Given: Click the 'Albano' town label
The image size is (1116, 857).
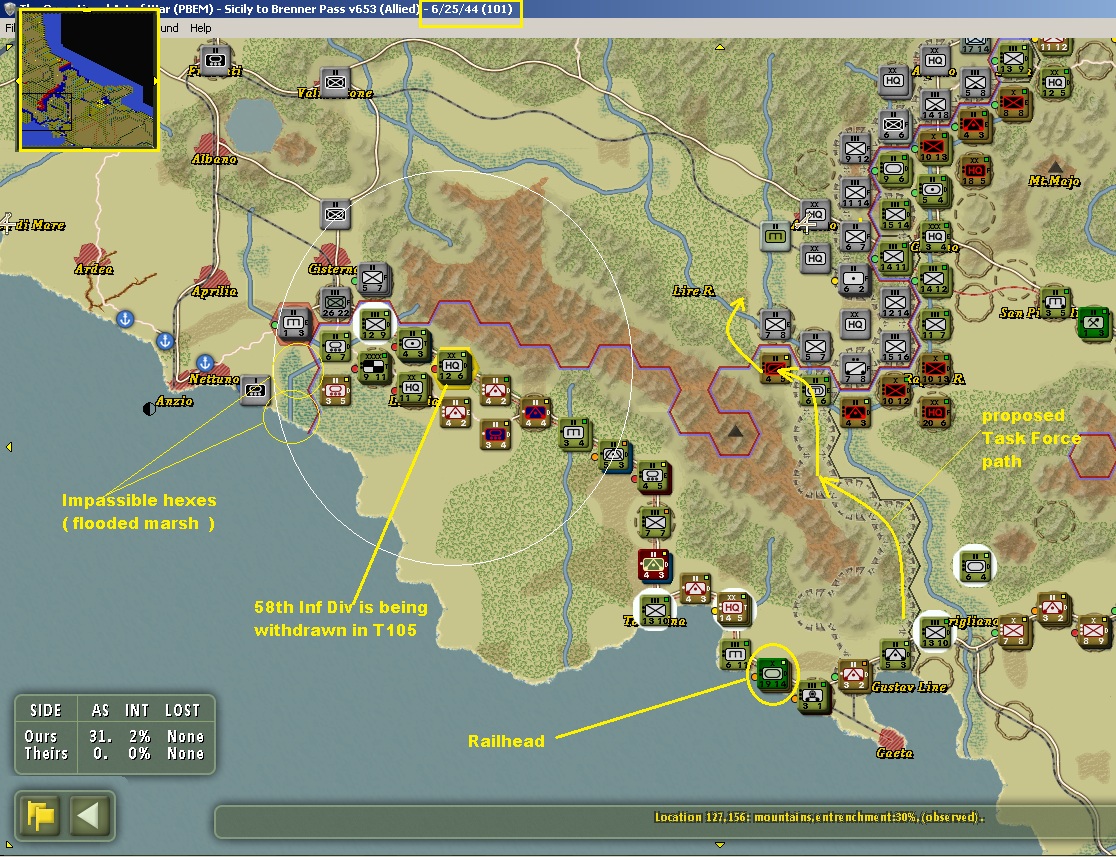Looking at the screenshot, I should (x=214, y=159).
